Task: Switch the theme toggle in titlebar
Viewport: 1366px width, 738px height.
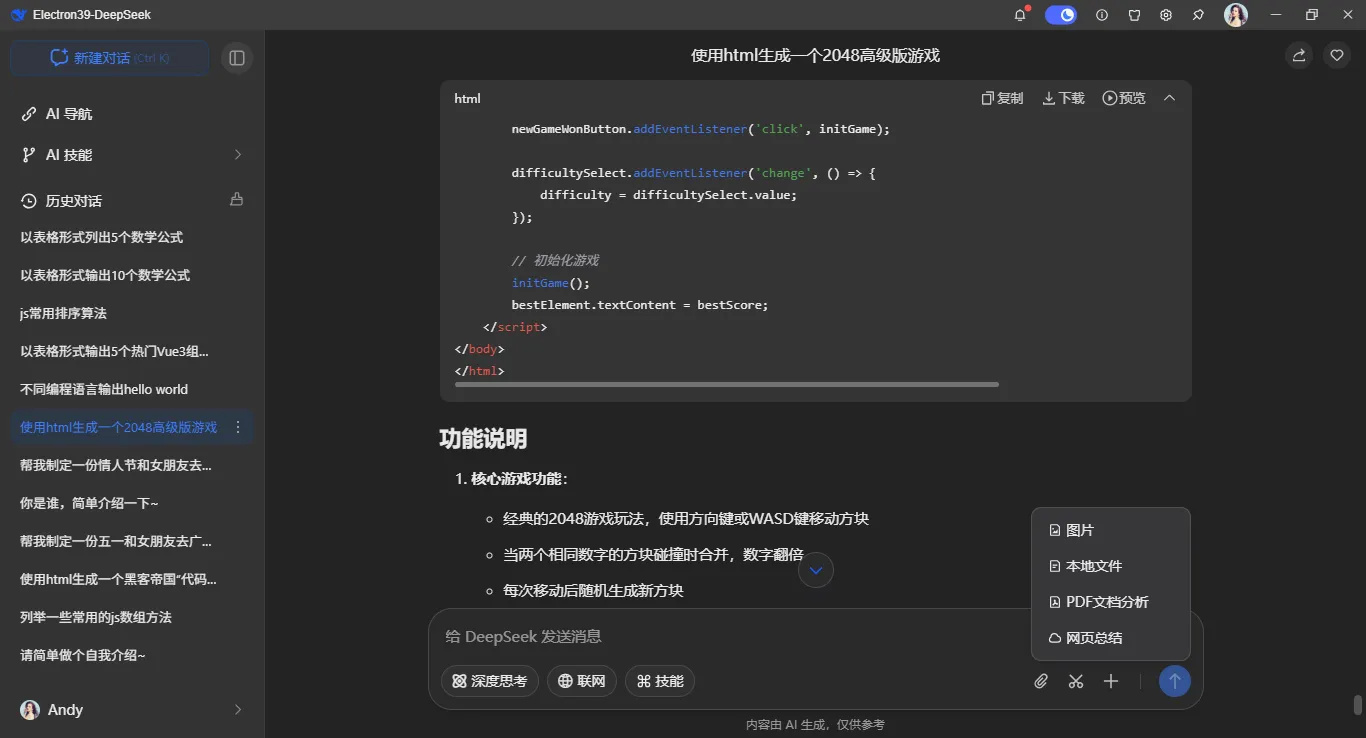Action: pyautogui.click(x=1060, y=15)
